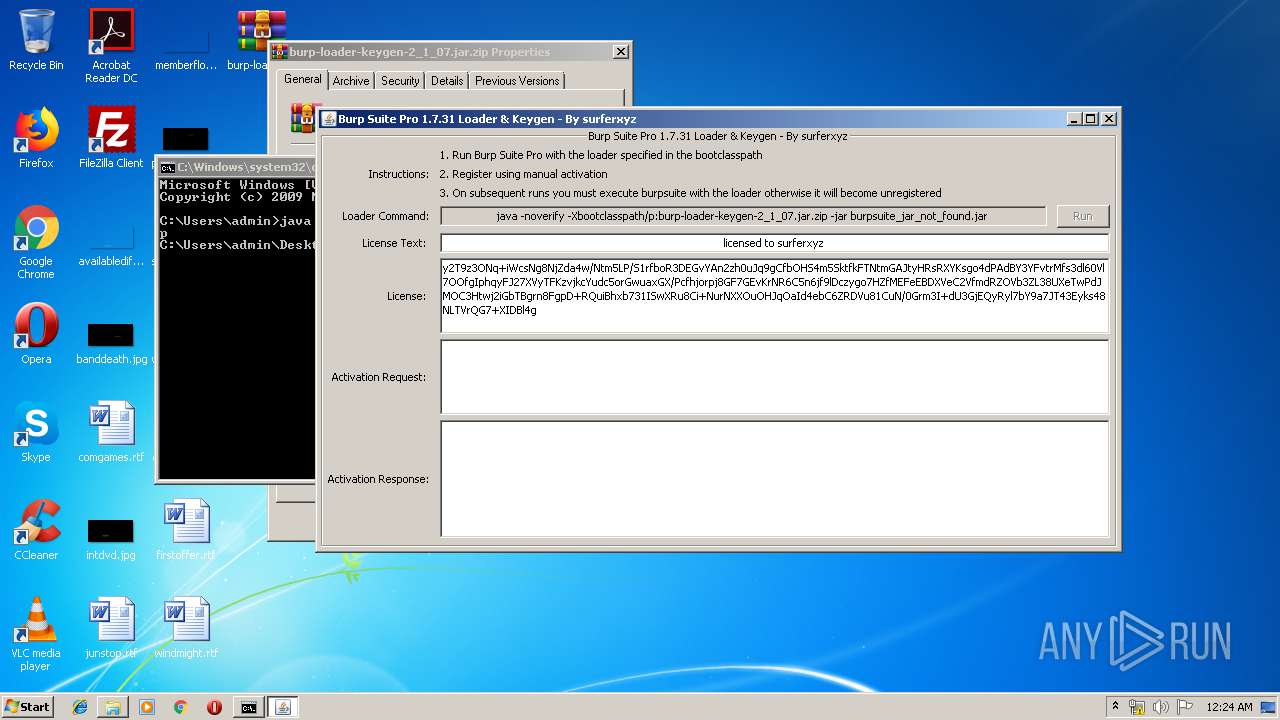
Task: Open the Security tab in Properties
Action: pos(400,81)
